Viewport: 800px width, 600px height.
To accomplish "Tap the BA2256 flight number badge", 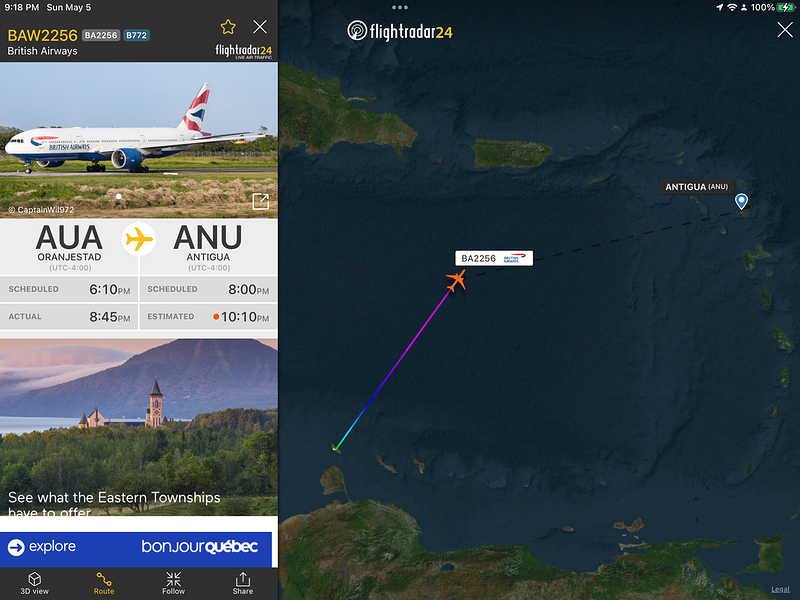I will point(101,35).
